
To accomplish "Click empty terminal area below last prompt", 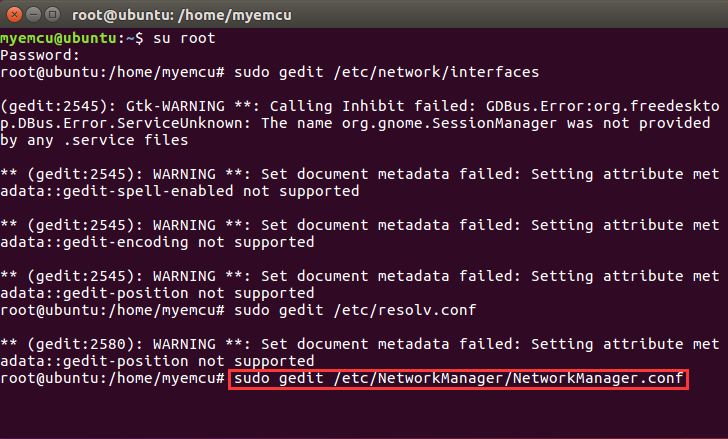I will [364, 414].
